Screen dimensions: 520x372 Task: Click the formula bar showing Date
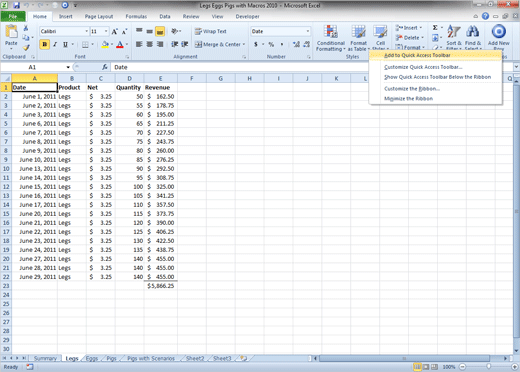312,67
